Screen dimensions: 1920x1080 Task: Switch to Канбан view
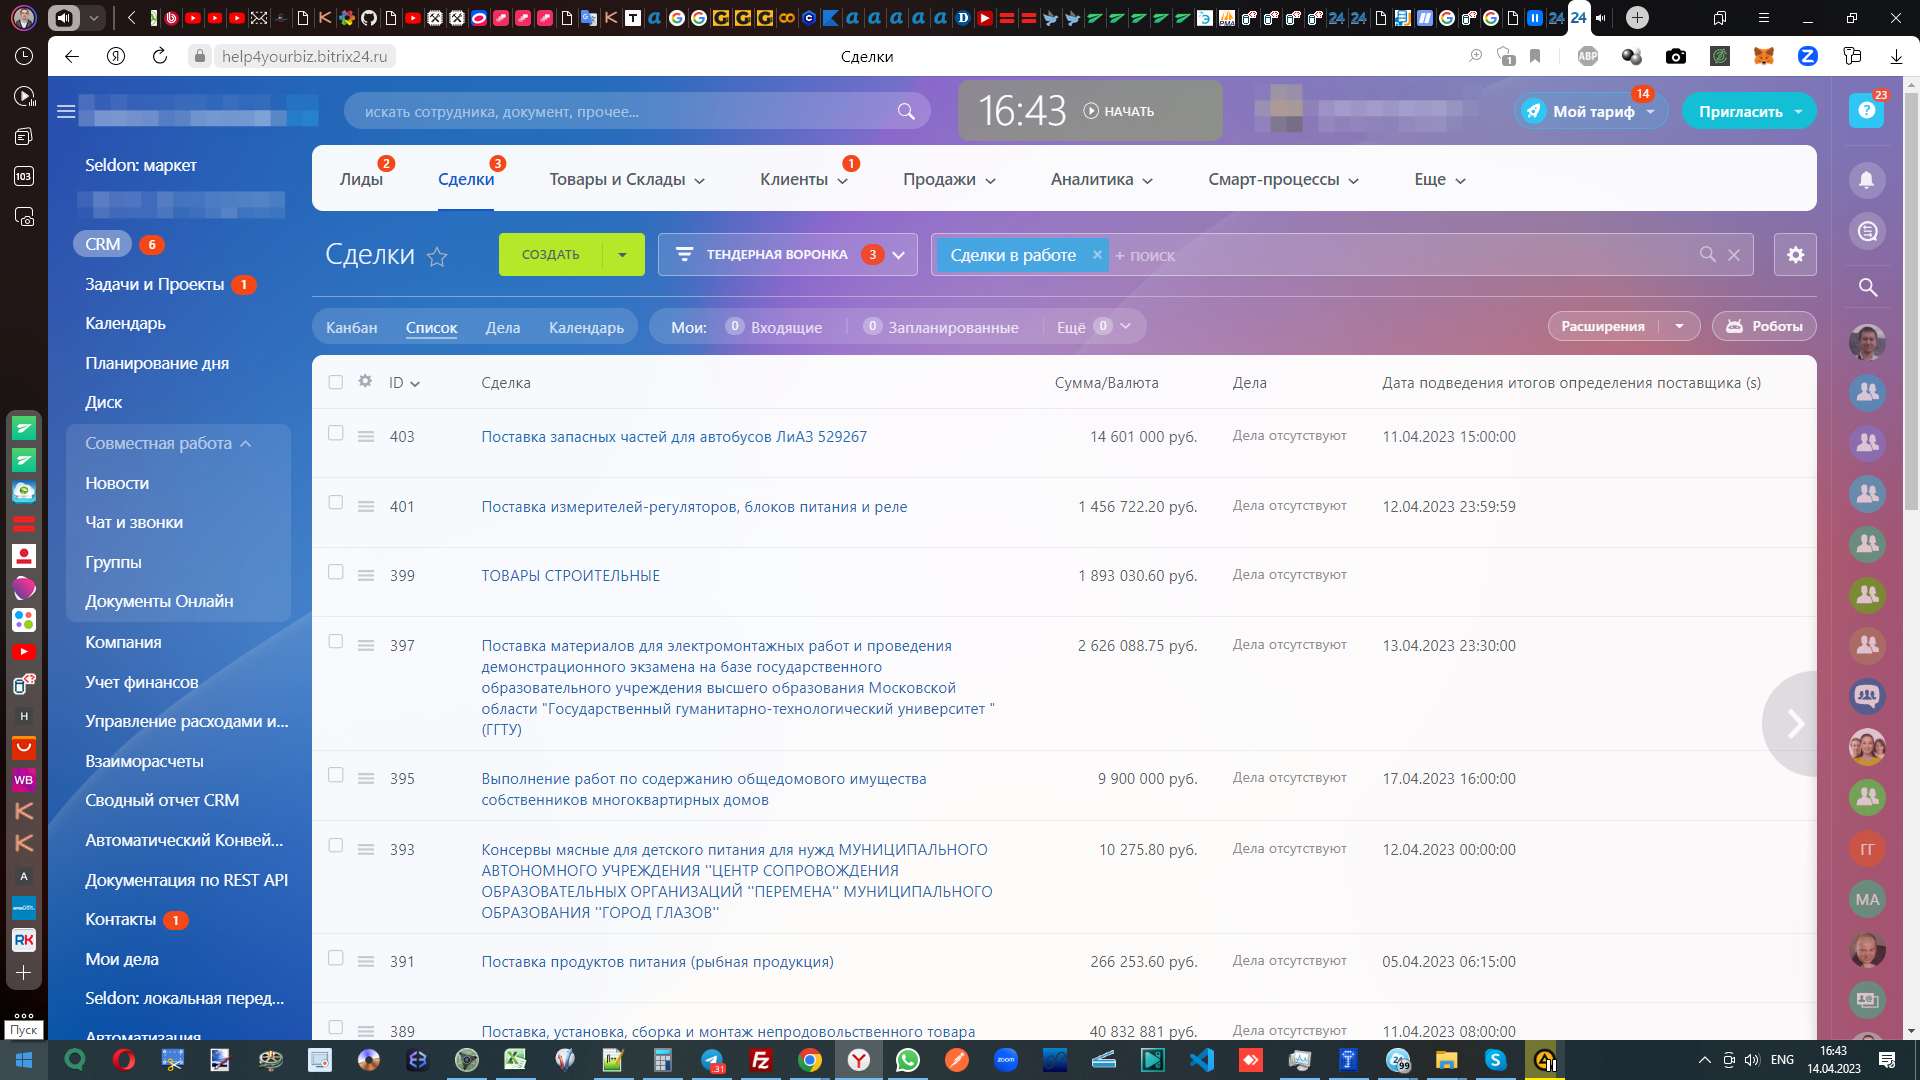point(351,327)
